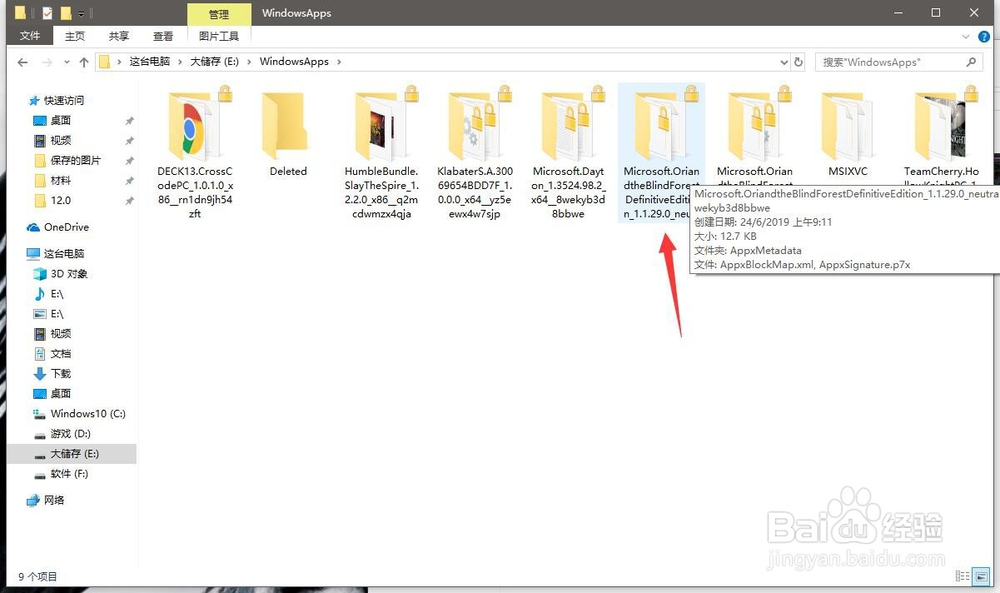The height and width of the screenshot is (593, 1000).
Task: Select the 桌面 entry under 这台电脑
Action: [52, 393]
